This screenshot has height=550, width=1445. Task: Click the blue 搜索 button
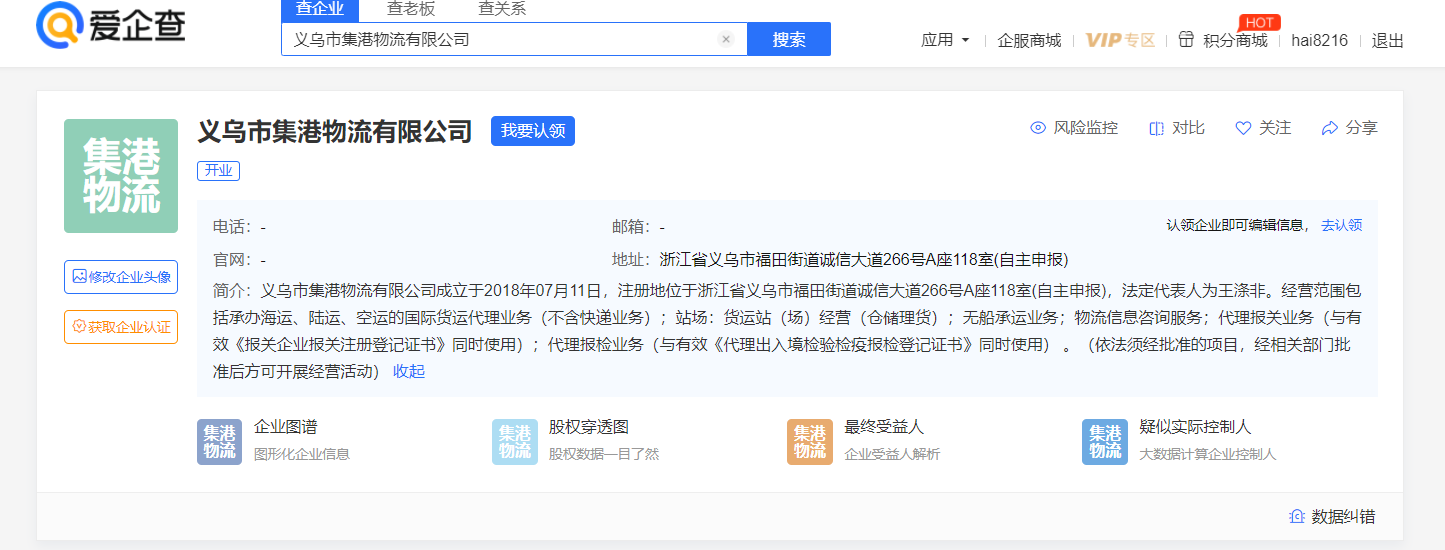[789, 39]
